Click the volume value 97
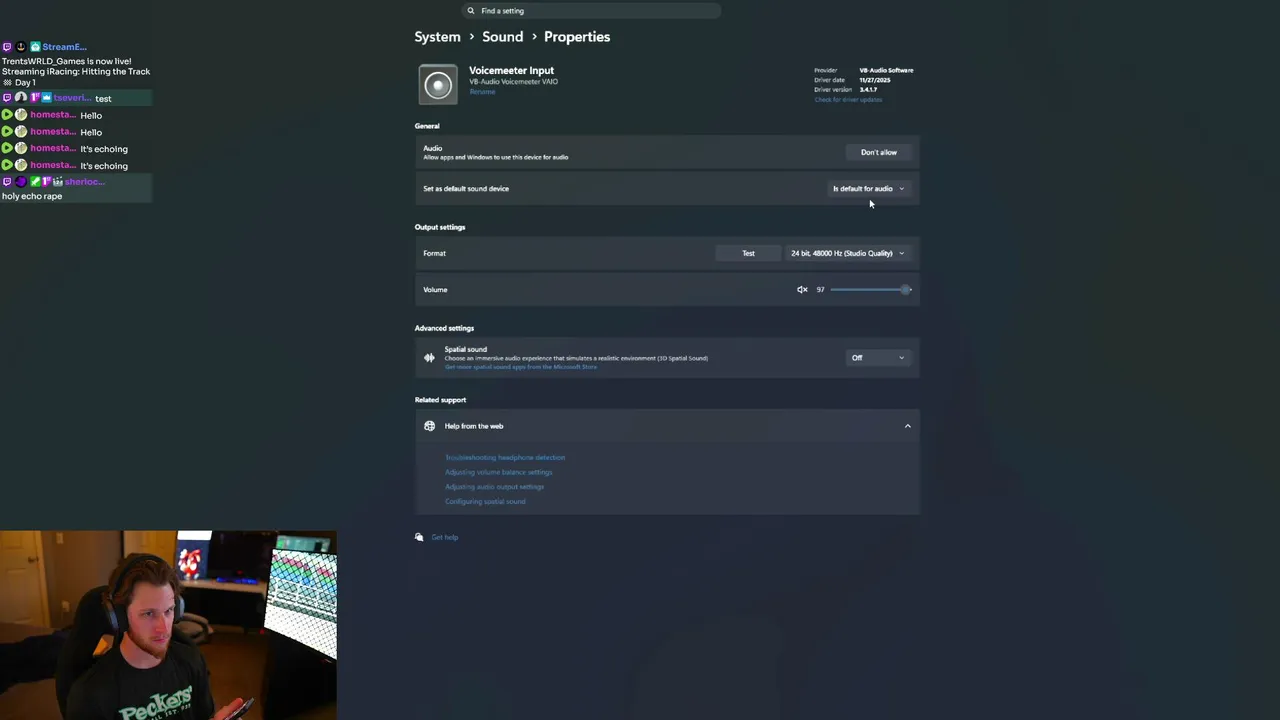 point(820,290)
